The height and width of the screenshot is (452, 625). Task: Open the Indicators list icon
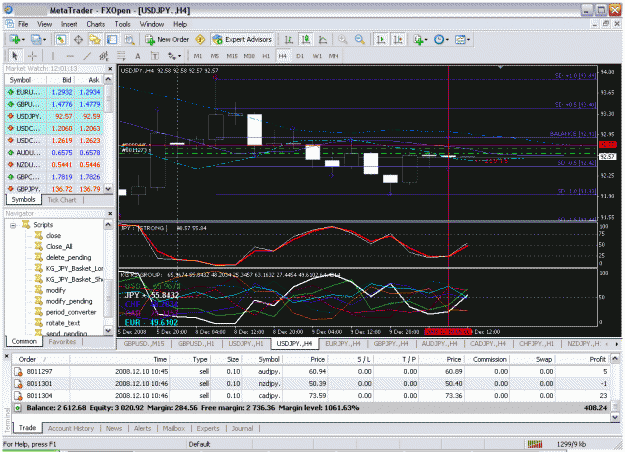point(420,39)
